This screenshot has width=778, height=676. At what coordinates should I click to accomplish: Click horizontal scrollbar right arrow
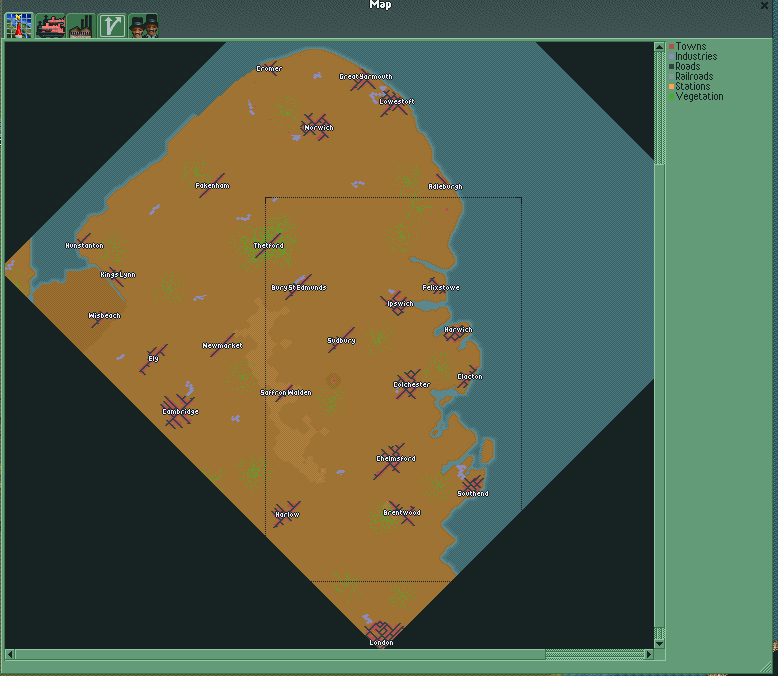point(648,655)
